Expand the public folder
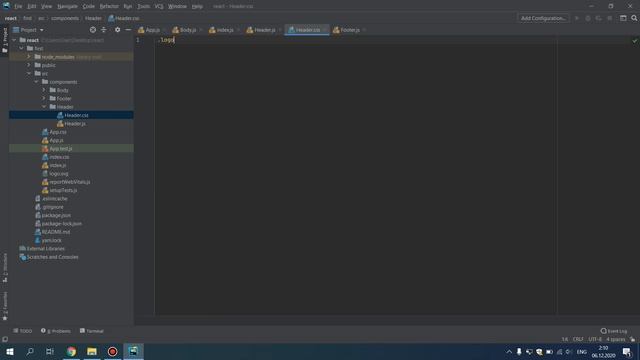Screen dimensions: 640x360 click(29, 65)
